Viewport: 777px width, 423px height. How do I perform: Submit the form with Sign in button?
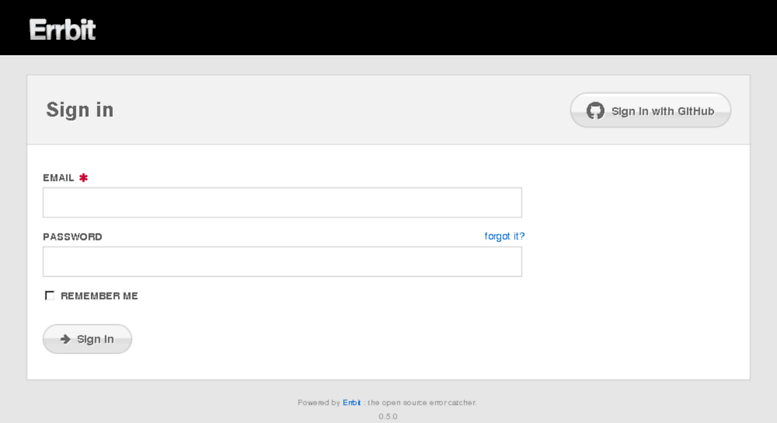(x=87, y=339)
